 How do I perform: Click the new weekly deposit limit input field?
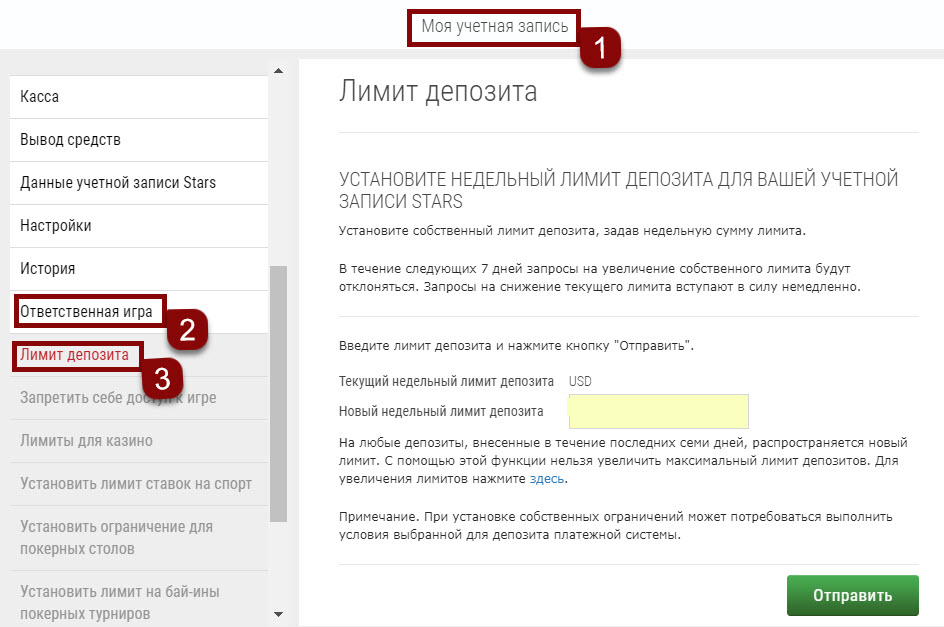click(658, 411)
